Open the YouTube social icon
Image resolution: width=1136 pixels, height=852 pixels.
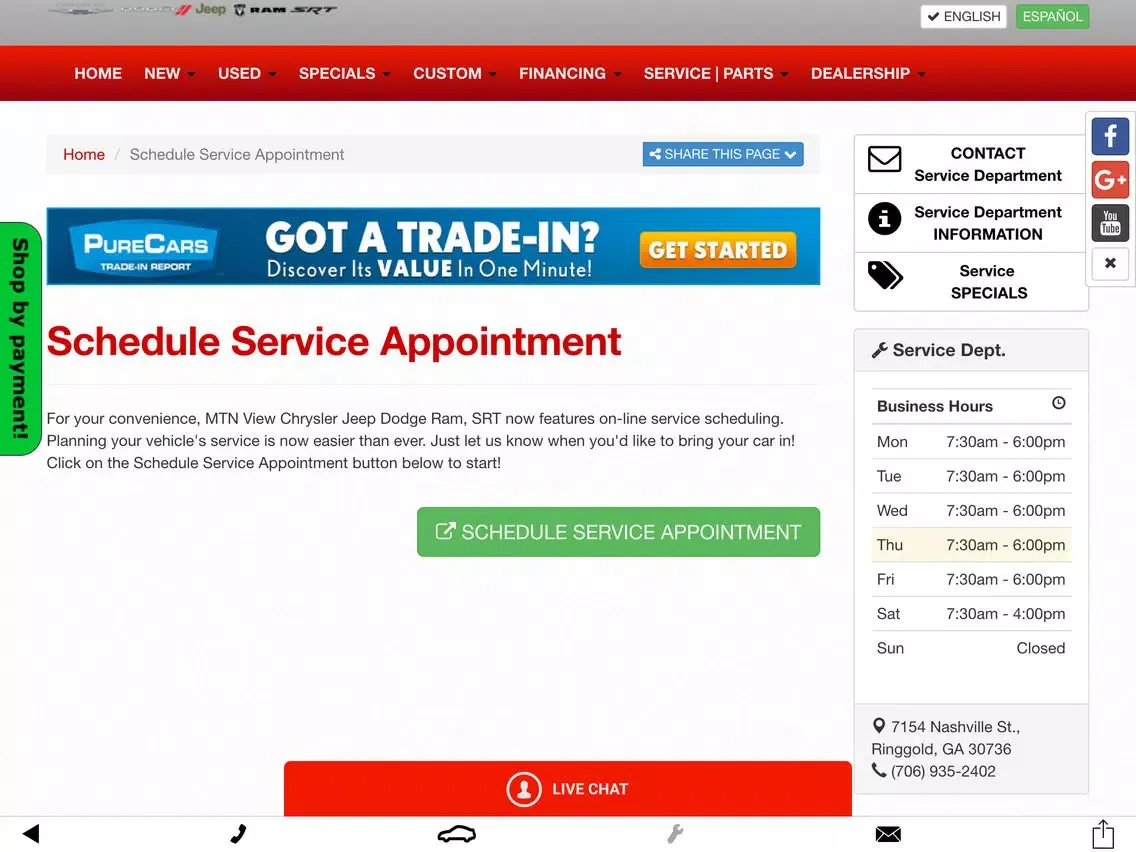[x=1110, y=222]
